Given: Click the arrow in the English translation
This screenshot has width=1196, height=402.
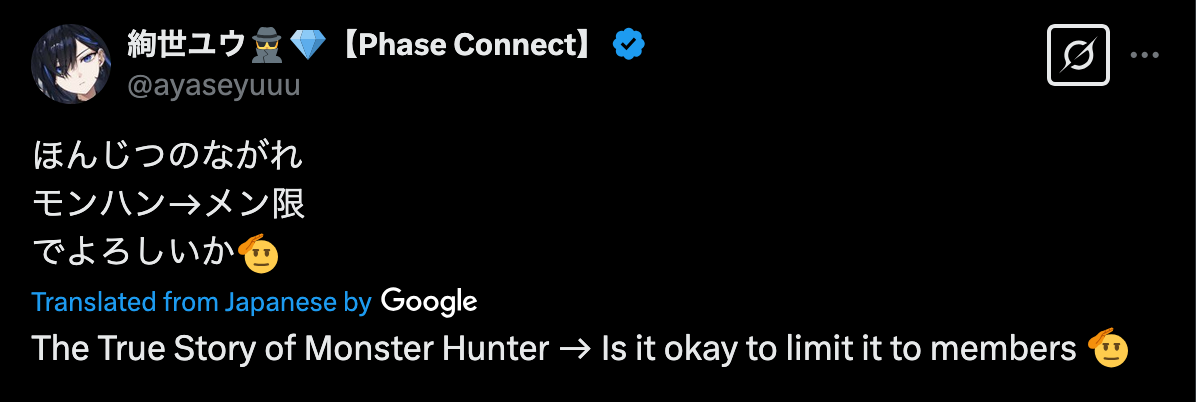Looking at the screenshot, I should coord(575,349).
